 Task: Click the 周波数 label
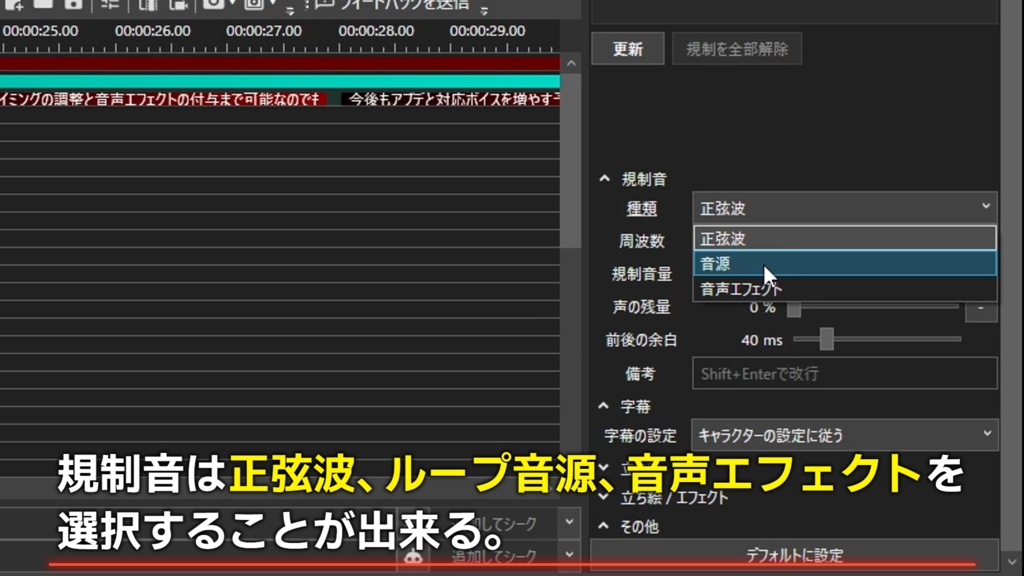(x=641, y=241)
